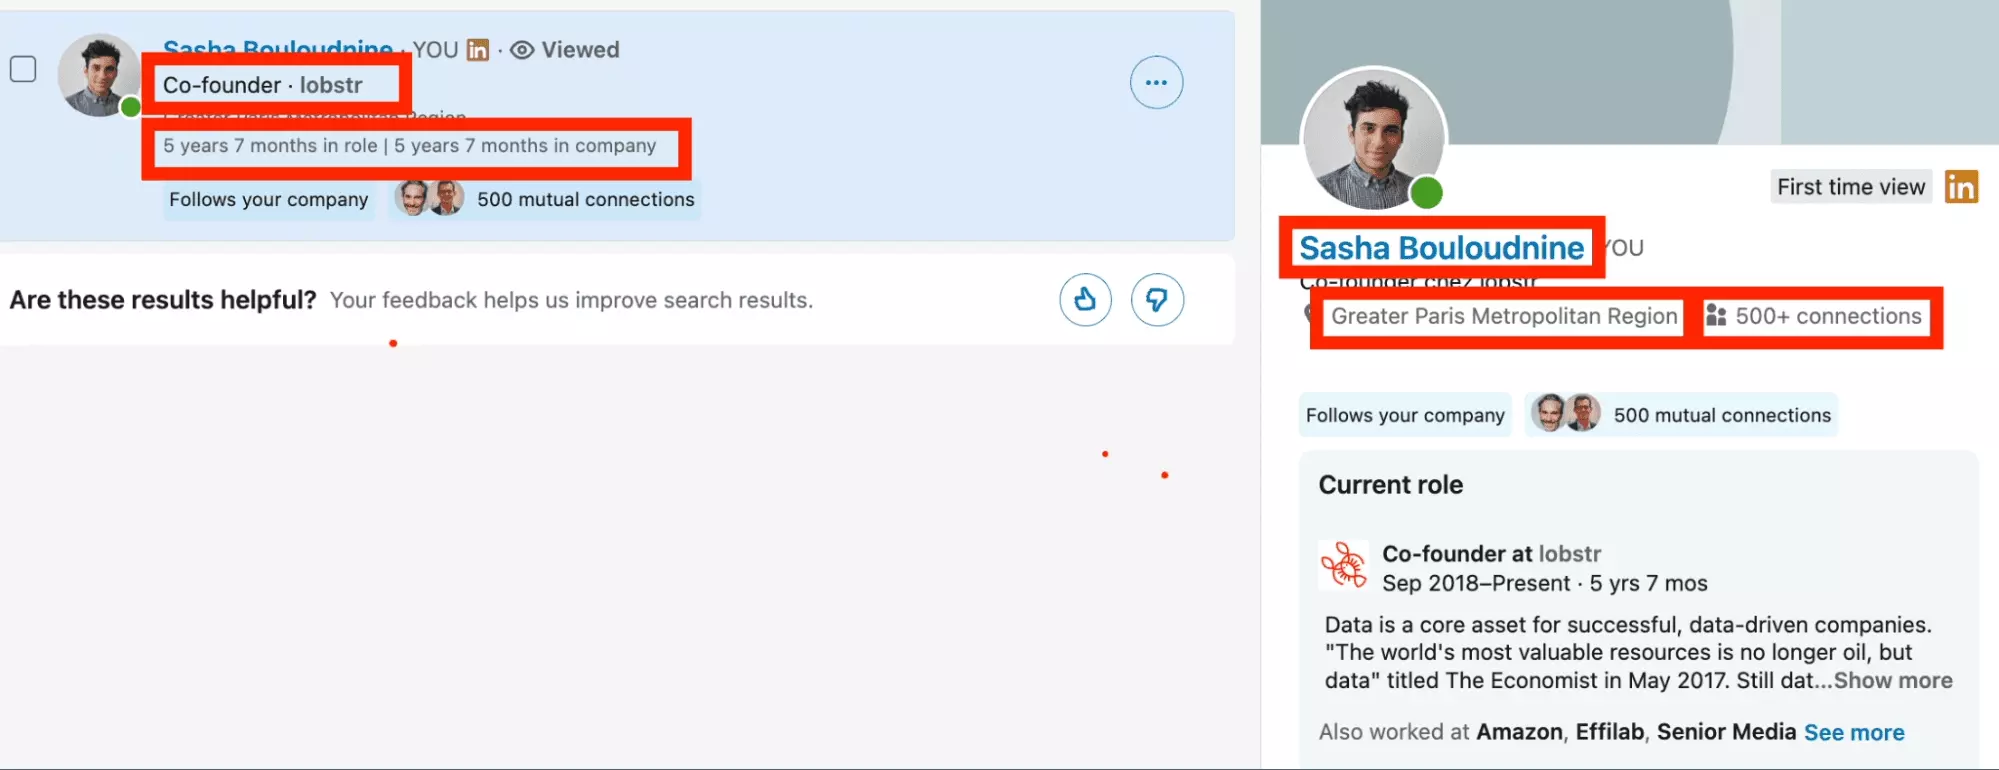This screenshot has height=770, width=1999.
Task: Click the Viewed eye icon
Action: pyautogui.click(x=522, y=50)
